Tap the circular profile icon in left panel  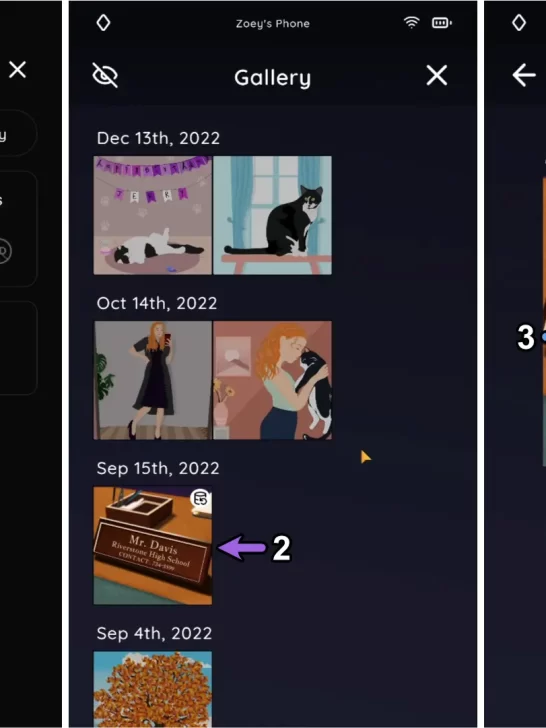[x=4, y=251]
